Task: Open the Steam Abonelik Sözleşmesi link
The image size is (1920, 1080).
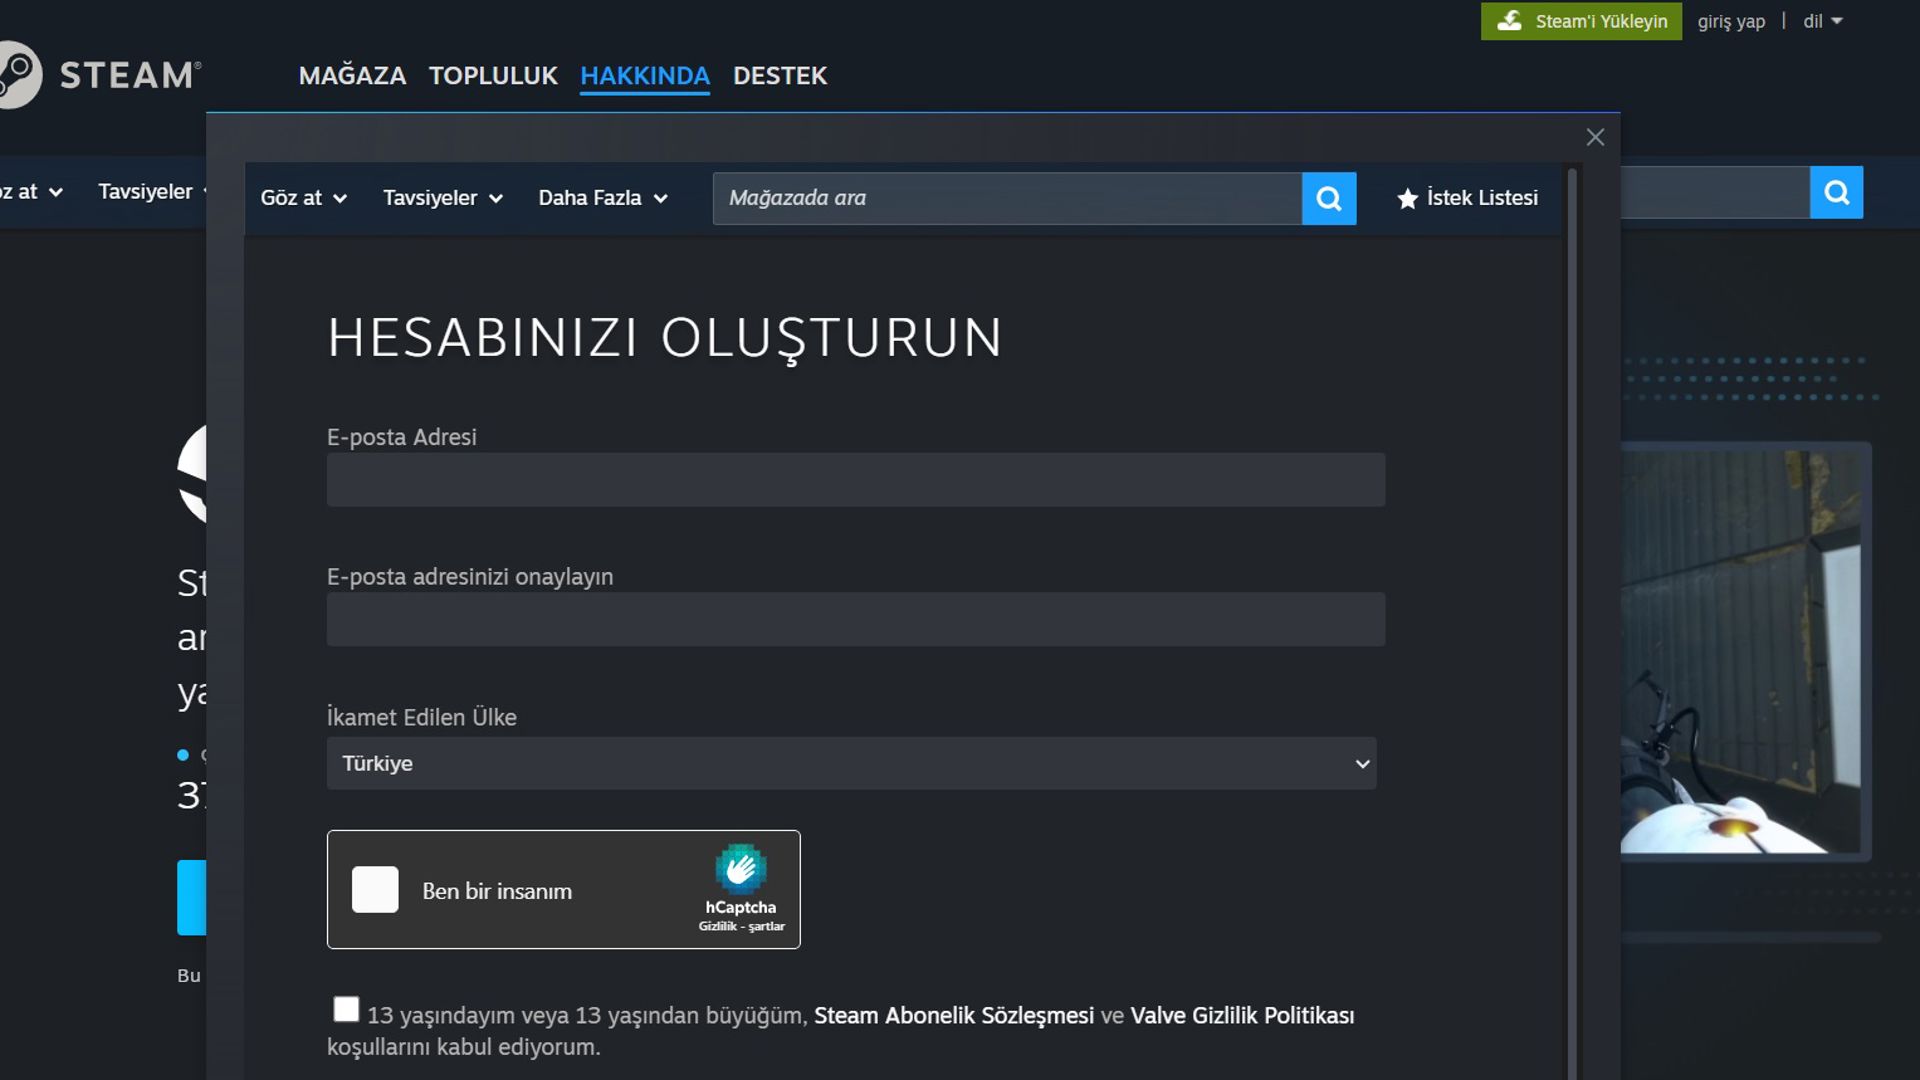Action: tap(953, 1015)
